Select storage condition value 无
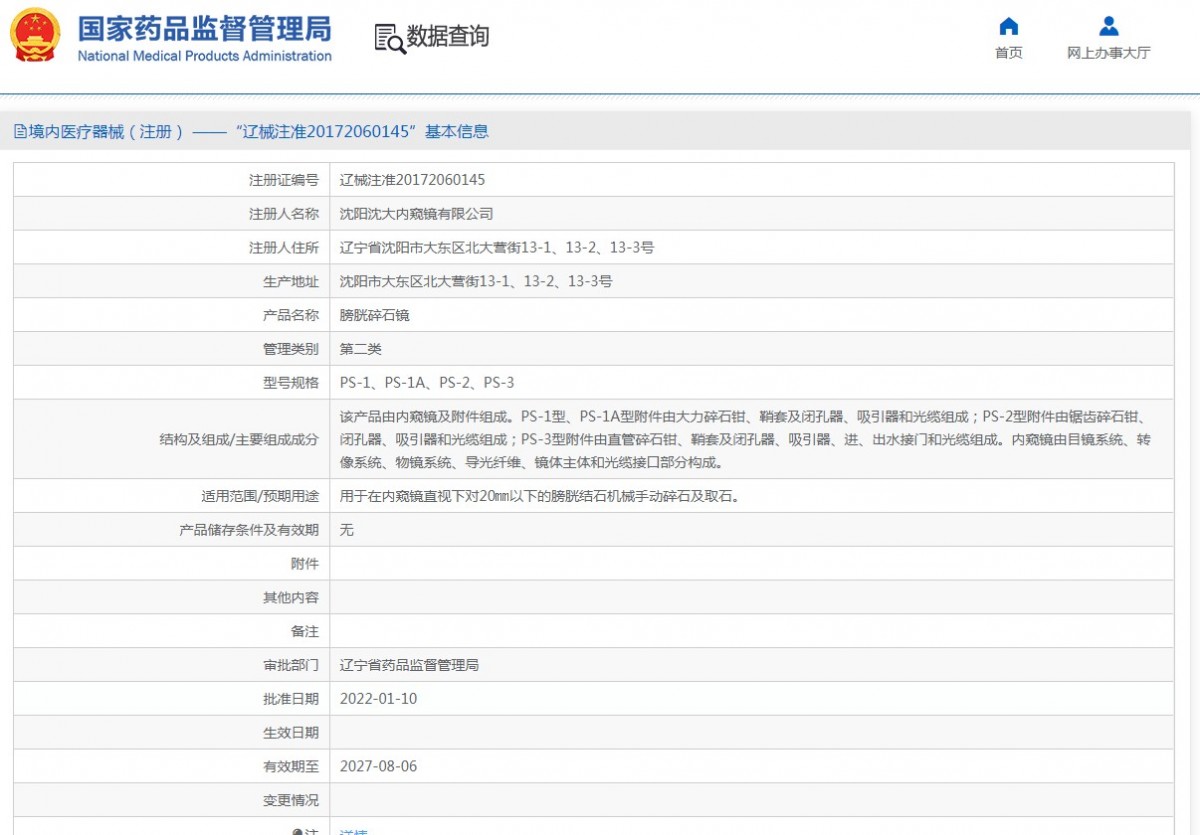Viewport: 1200px width, 835px height. tap(347, 530)
